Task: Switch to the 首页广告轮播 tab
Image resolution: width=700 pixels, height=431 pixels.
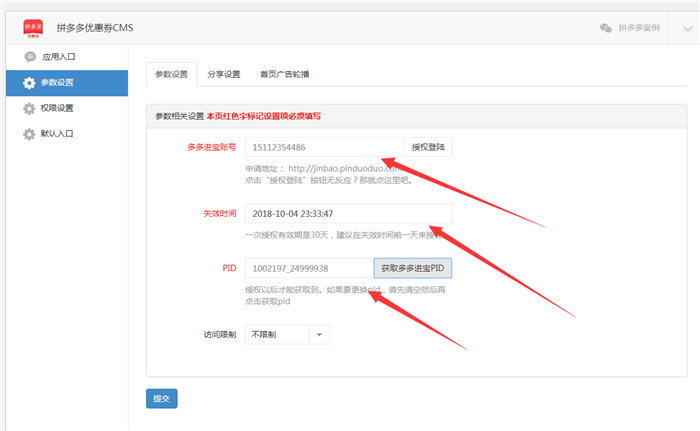Action: point(284,74)
